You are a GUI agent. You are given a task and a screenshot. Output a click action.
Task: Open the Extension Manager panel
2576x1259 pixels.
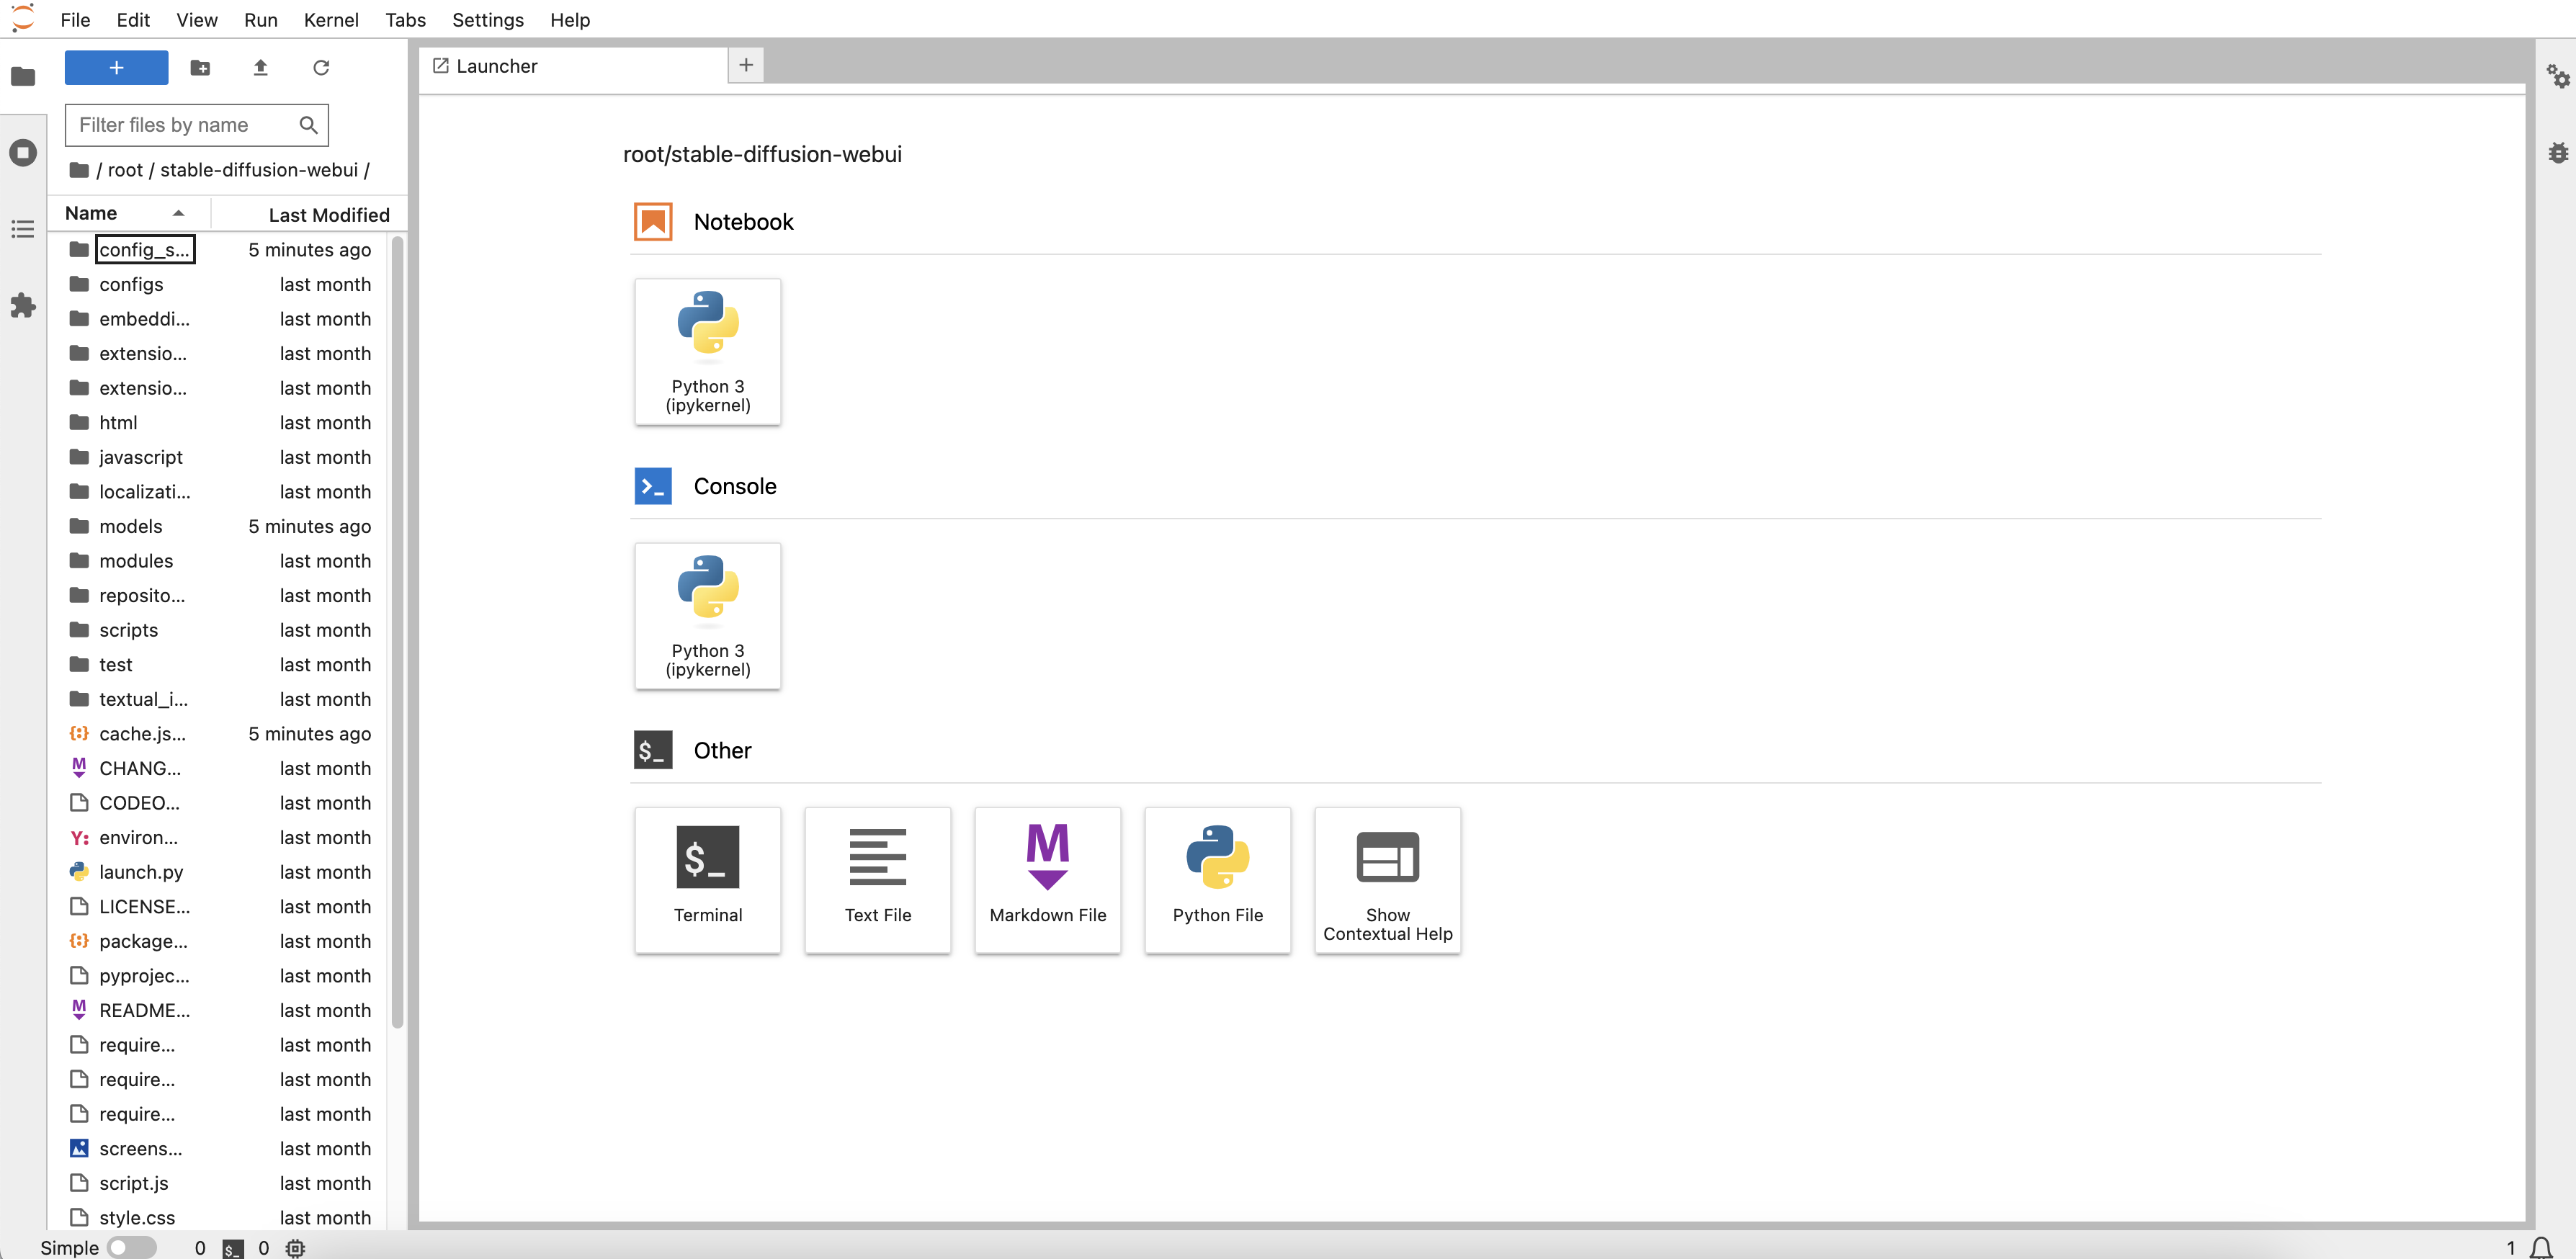pyautogui.click(x=23, y=306)
